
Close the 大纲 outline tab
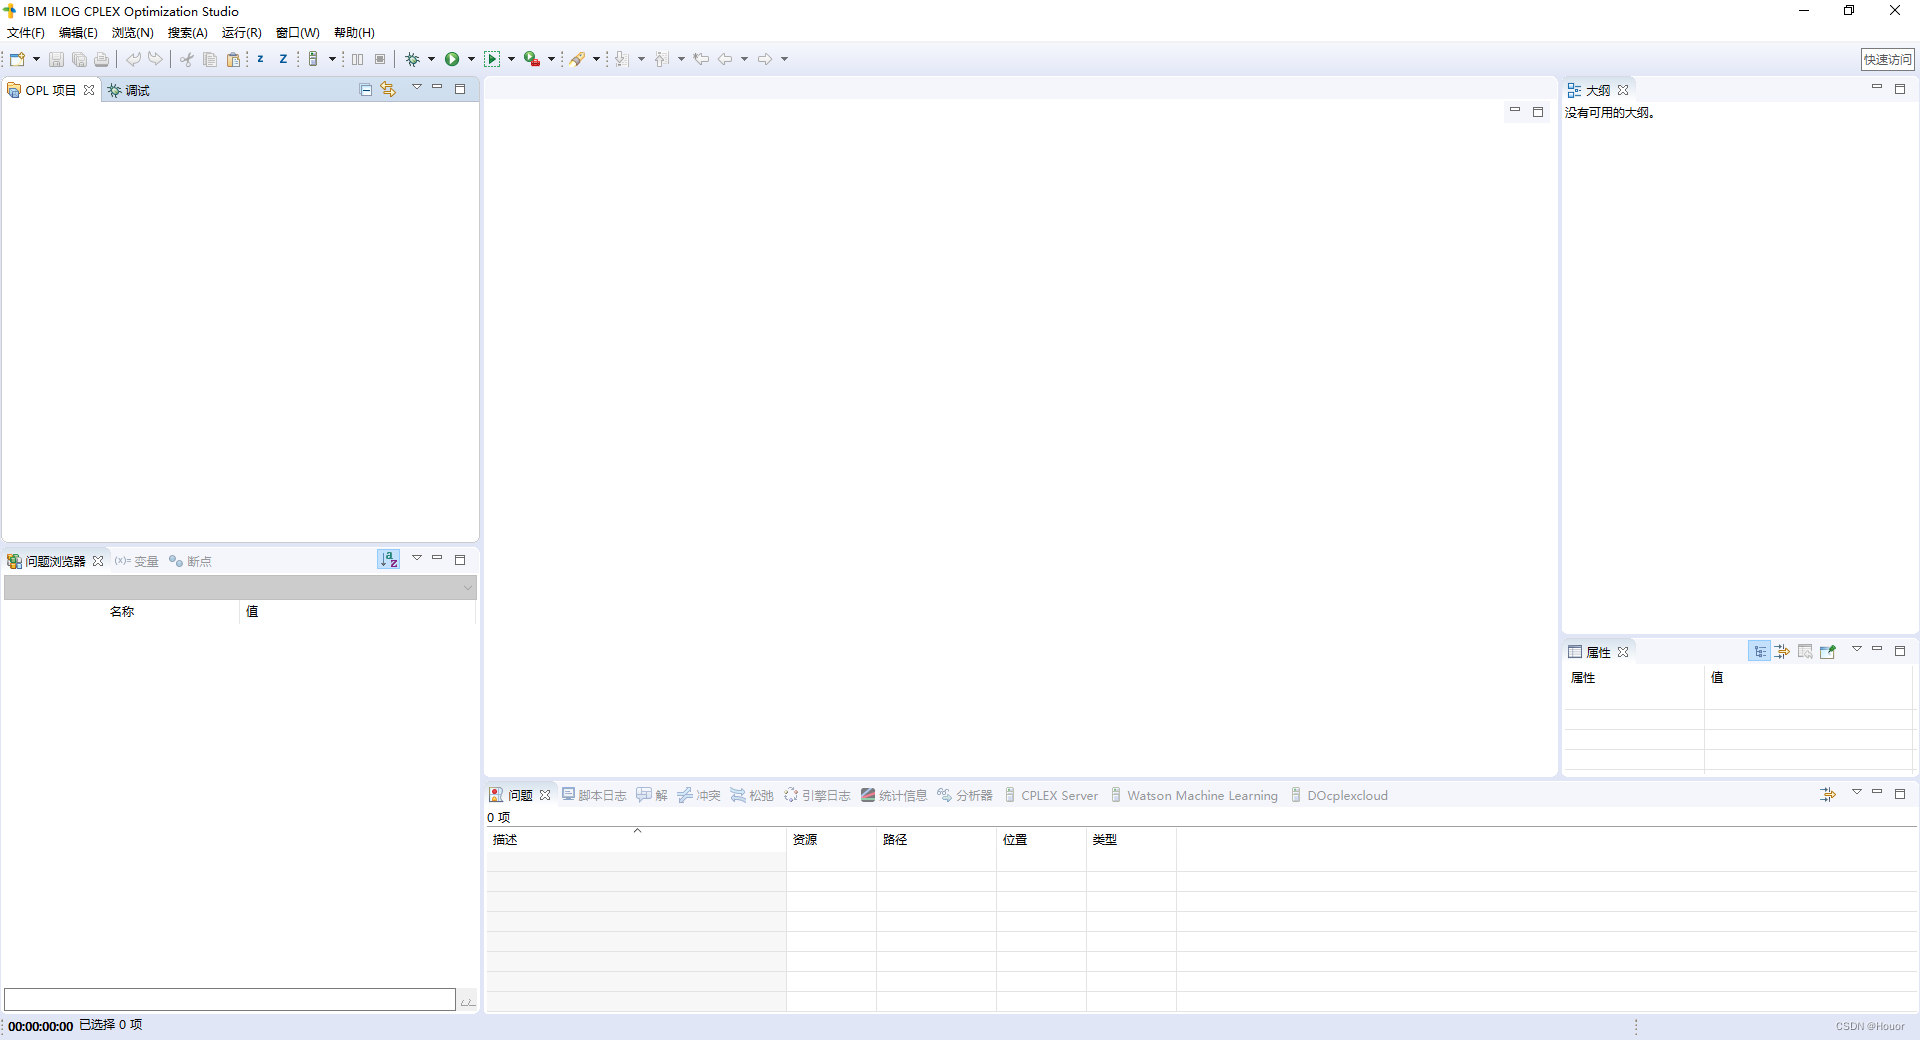tap(1623, 90)
